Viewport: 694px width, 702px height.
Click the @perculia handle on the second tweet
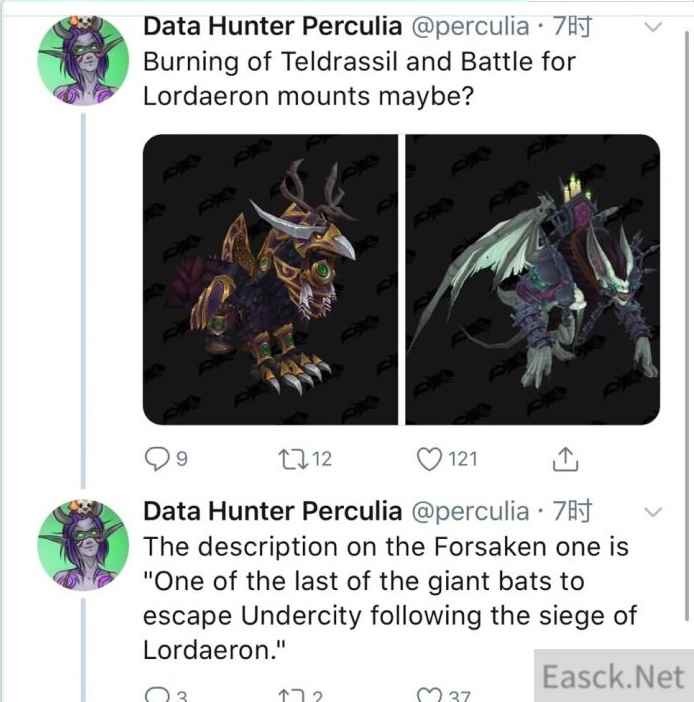coord(470,511)
